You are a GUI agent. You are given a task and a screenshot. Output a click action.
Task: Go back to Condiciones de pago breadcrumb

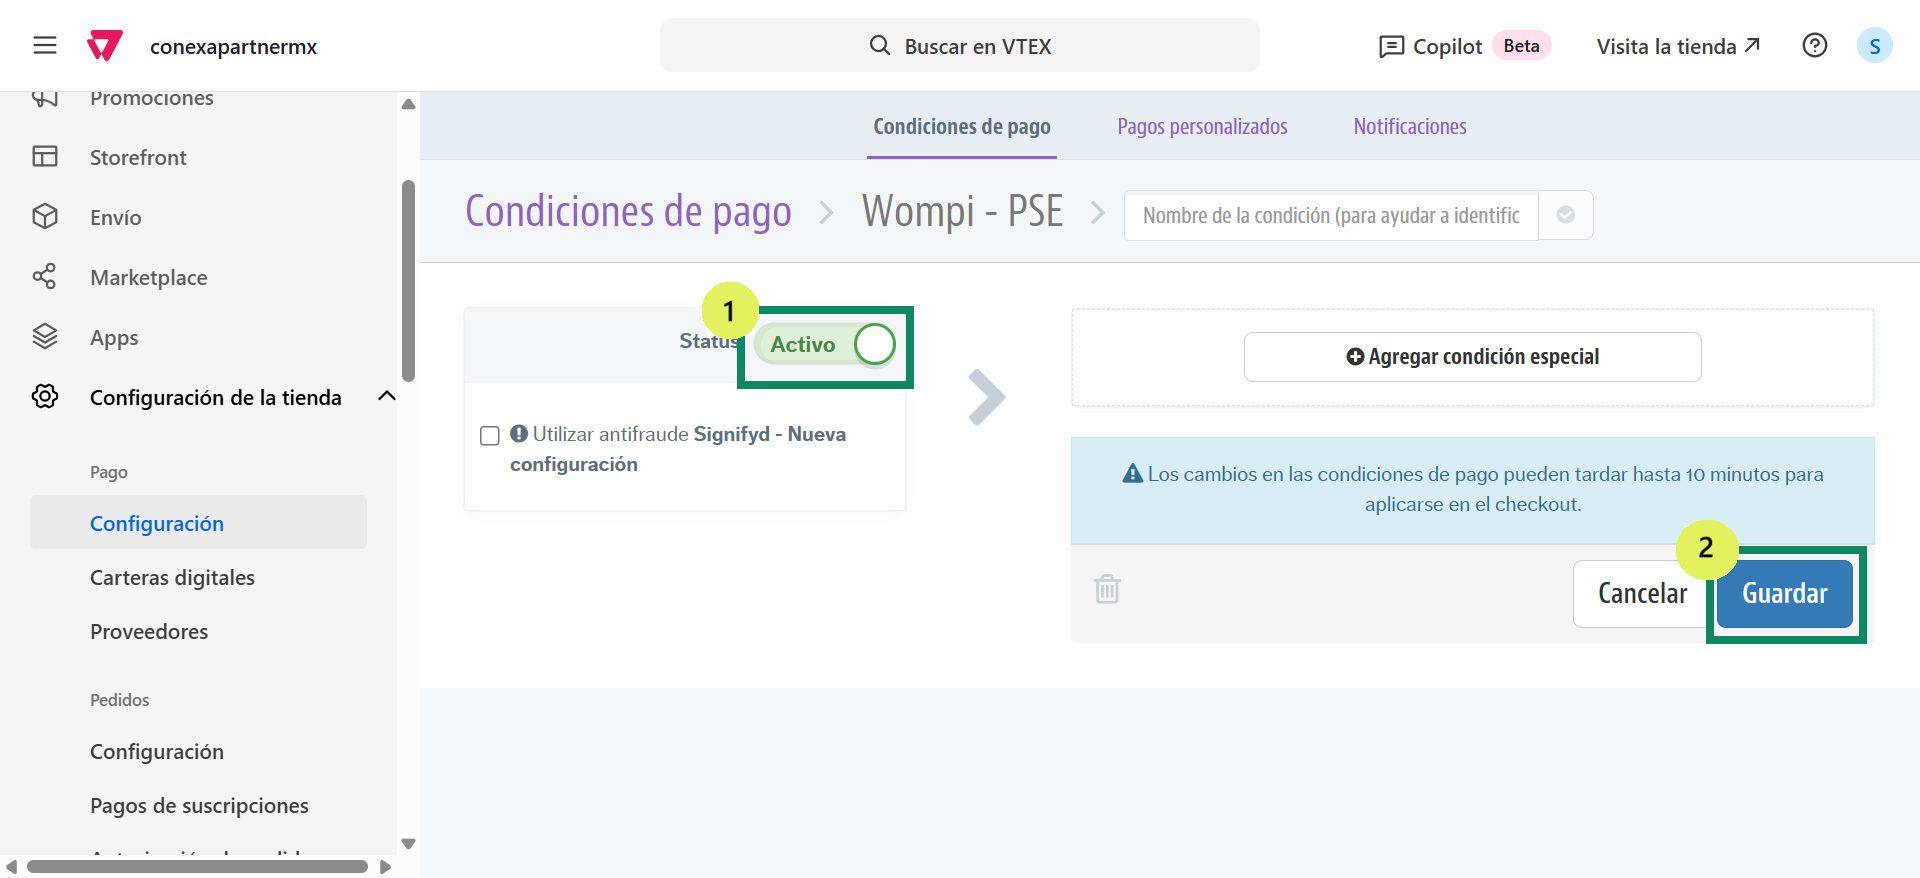tap(628, 212)
